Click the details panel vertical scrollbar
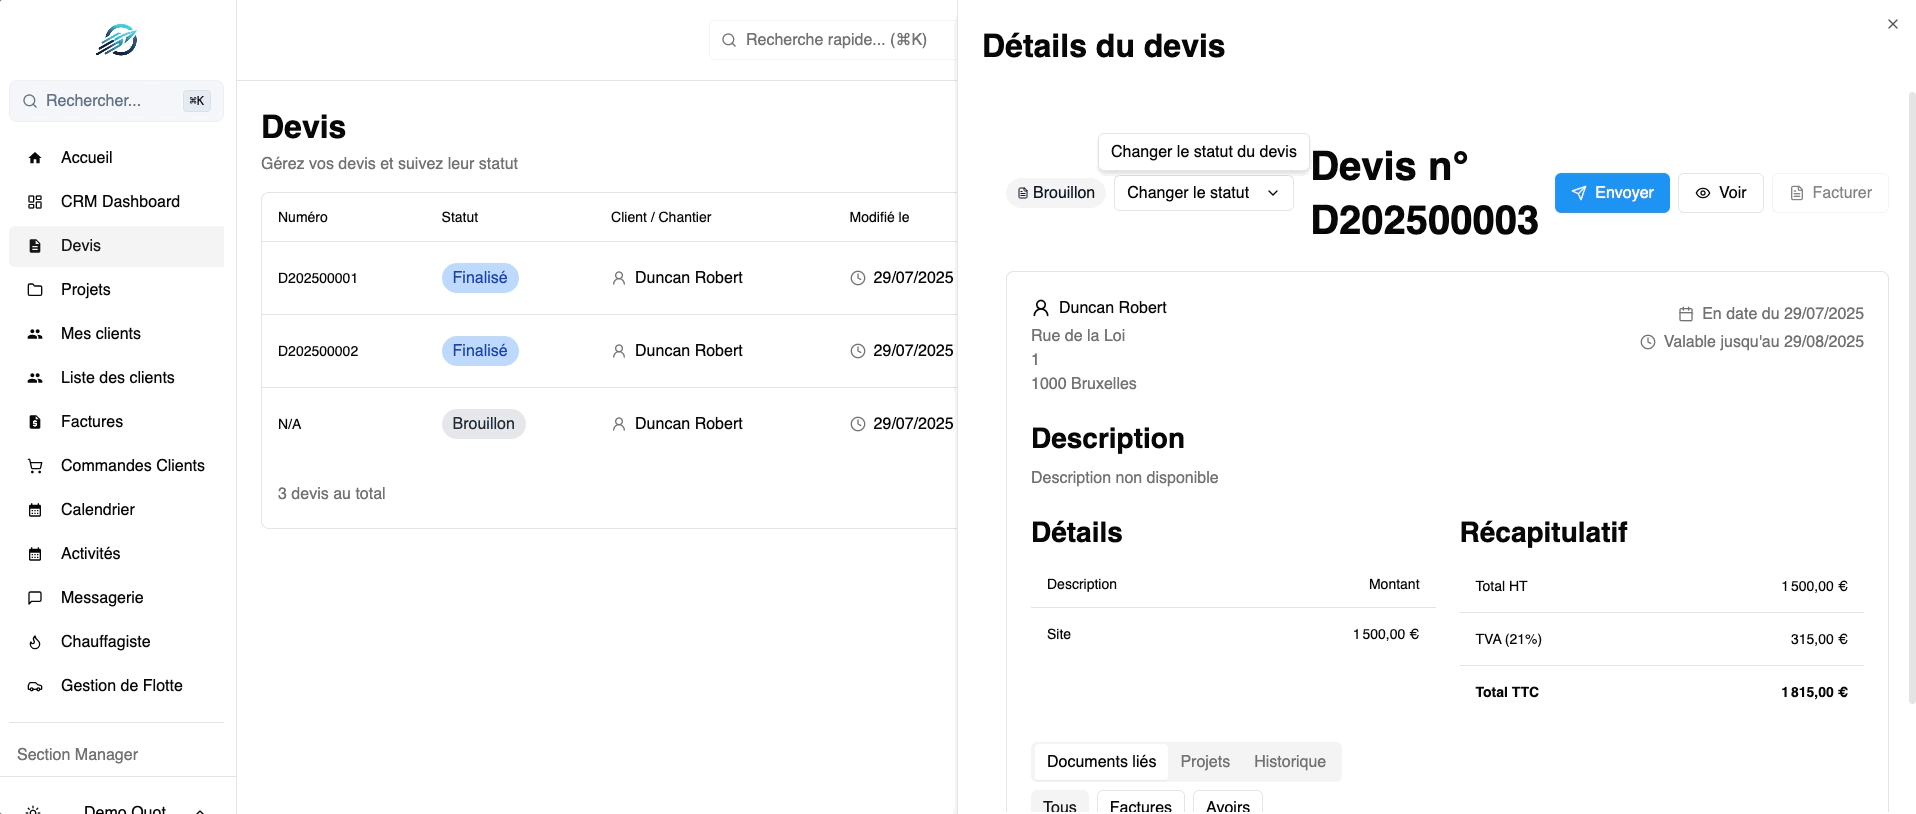Viewport: 1916px width, 814px height. 1912,398
